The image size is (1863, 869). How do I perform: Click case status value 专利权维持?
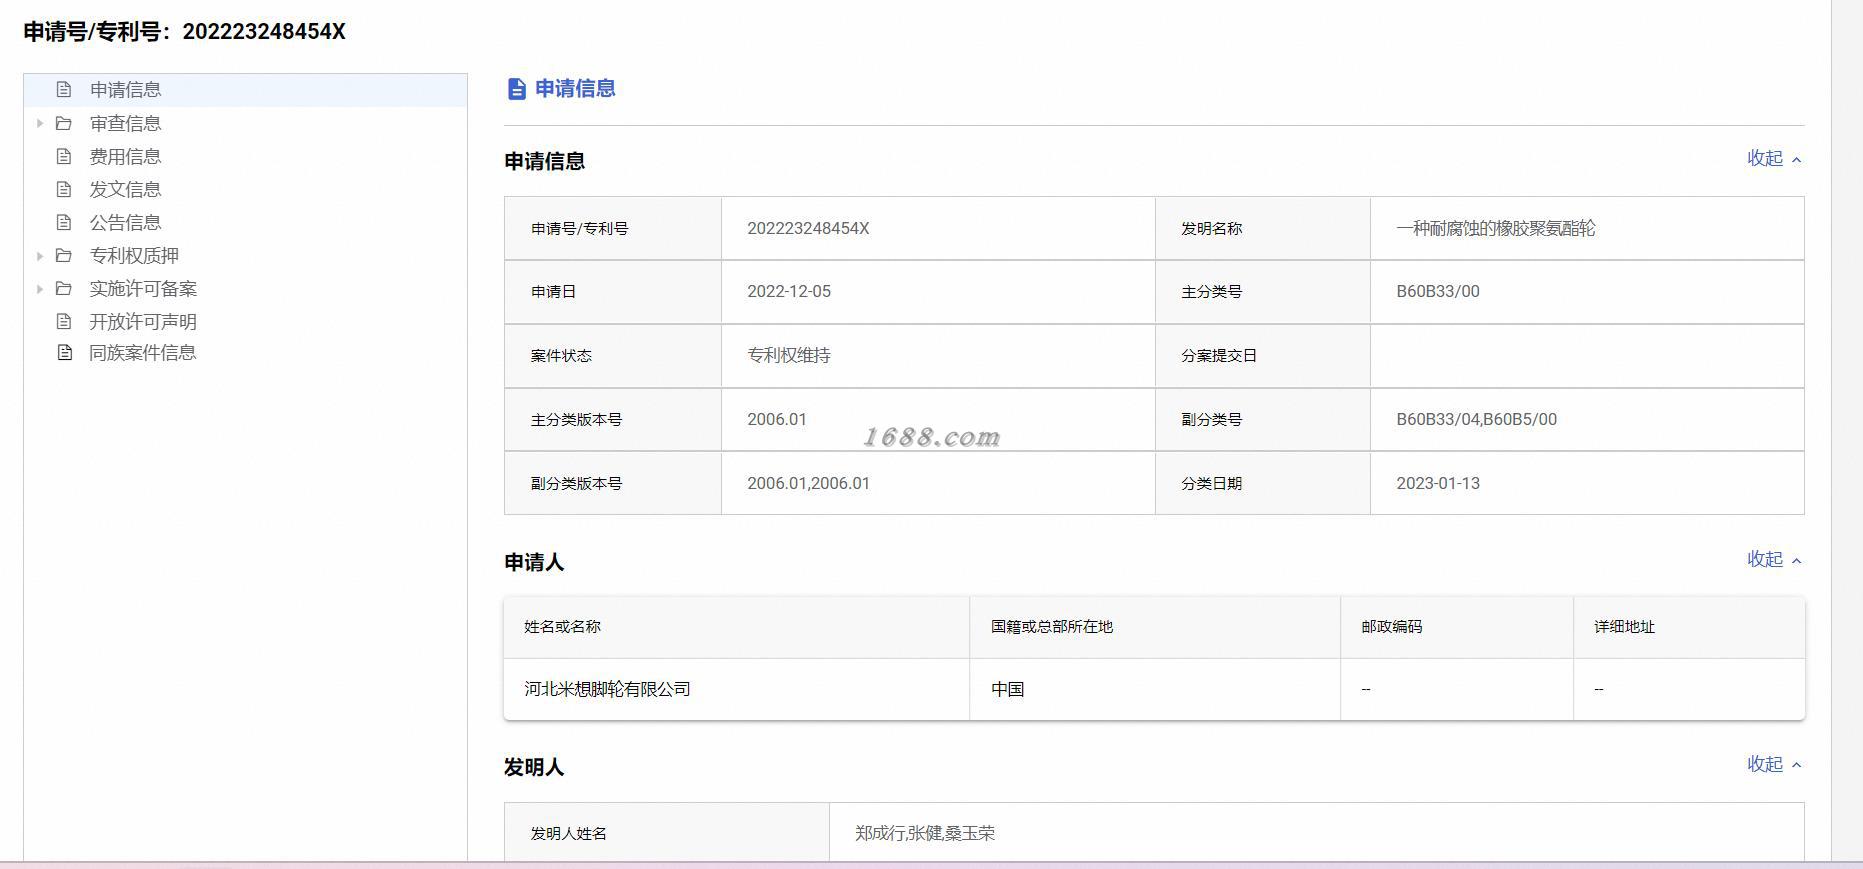click(x=789, y=355)
